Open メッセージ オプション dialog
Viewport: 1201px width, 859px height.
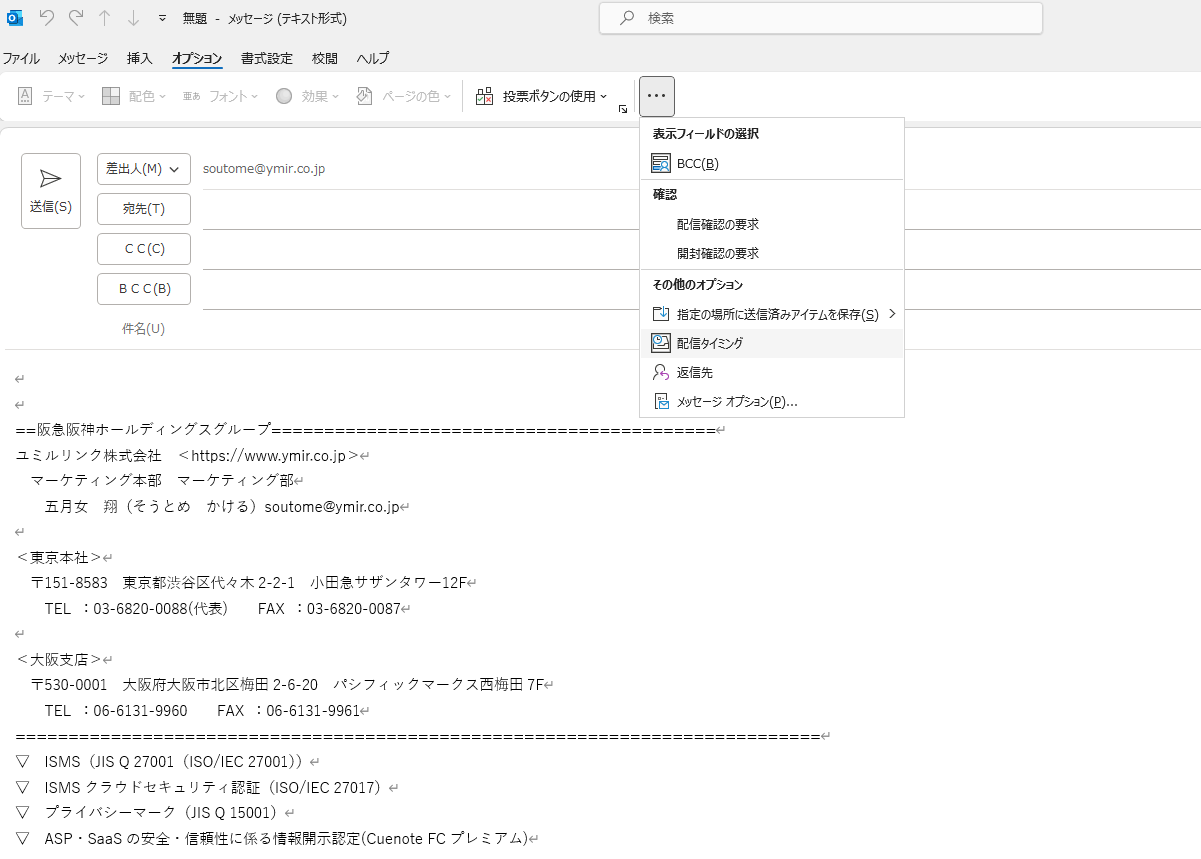(x=772, y=401)
